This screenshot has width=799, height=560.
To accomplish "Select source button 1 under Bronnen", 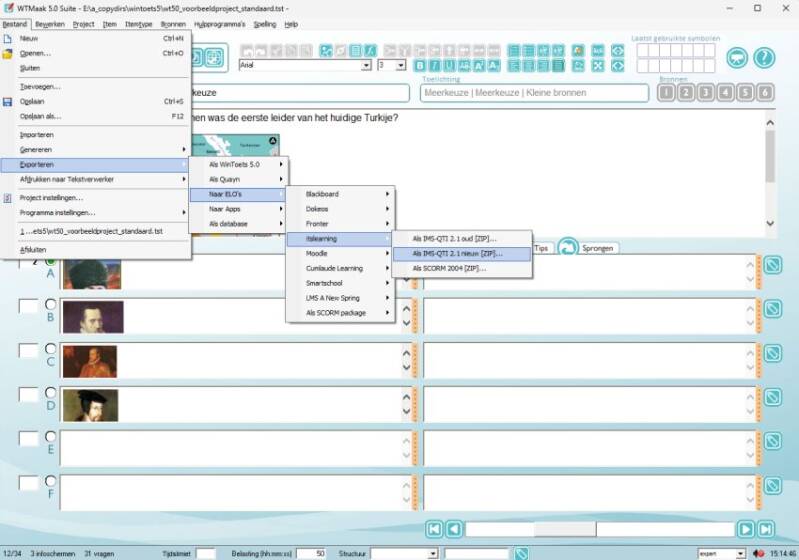I will (x=666, y=92).
